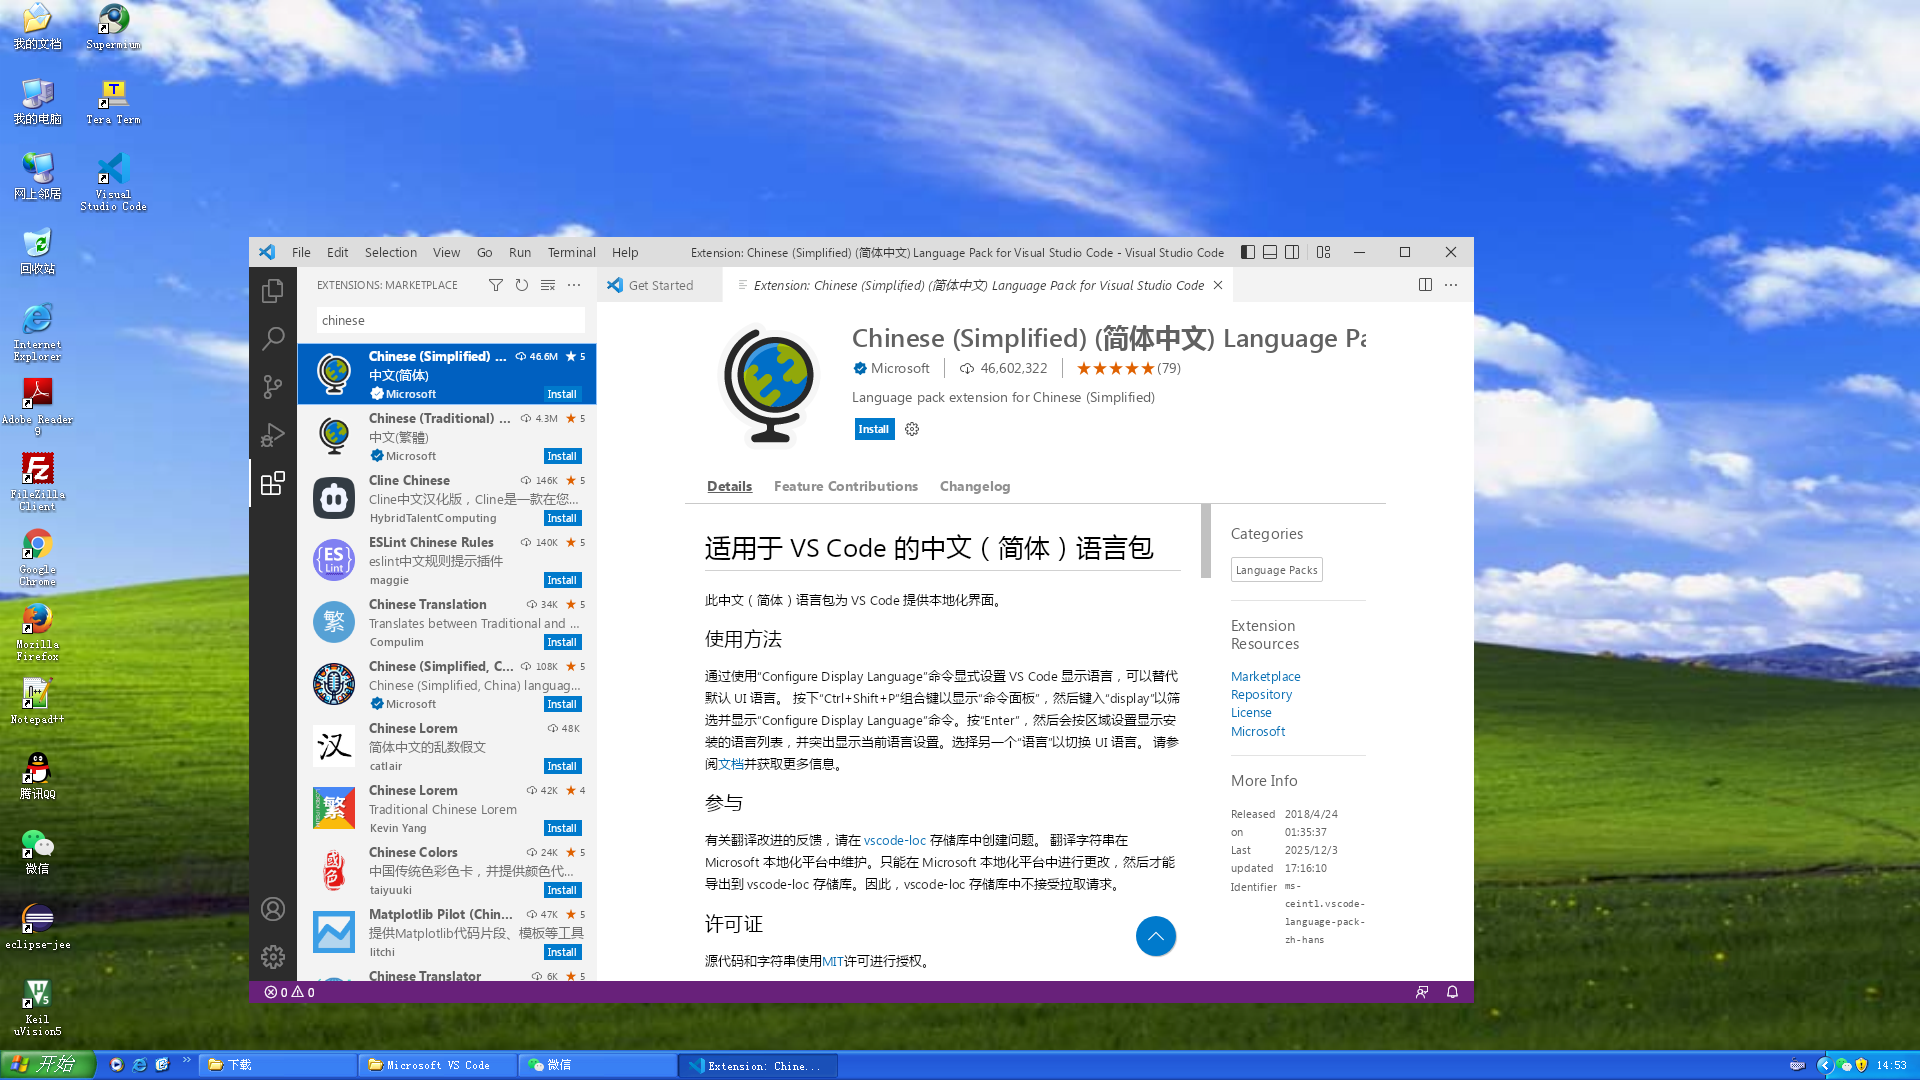1920x1080 pixels.
Task: Toggle the bottom panel layout button
Action: [1270, 252]
